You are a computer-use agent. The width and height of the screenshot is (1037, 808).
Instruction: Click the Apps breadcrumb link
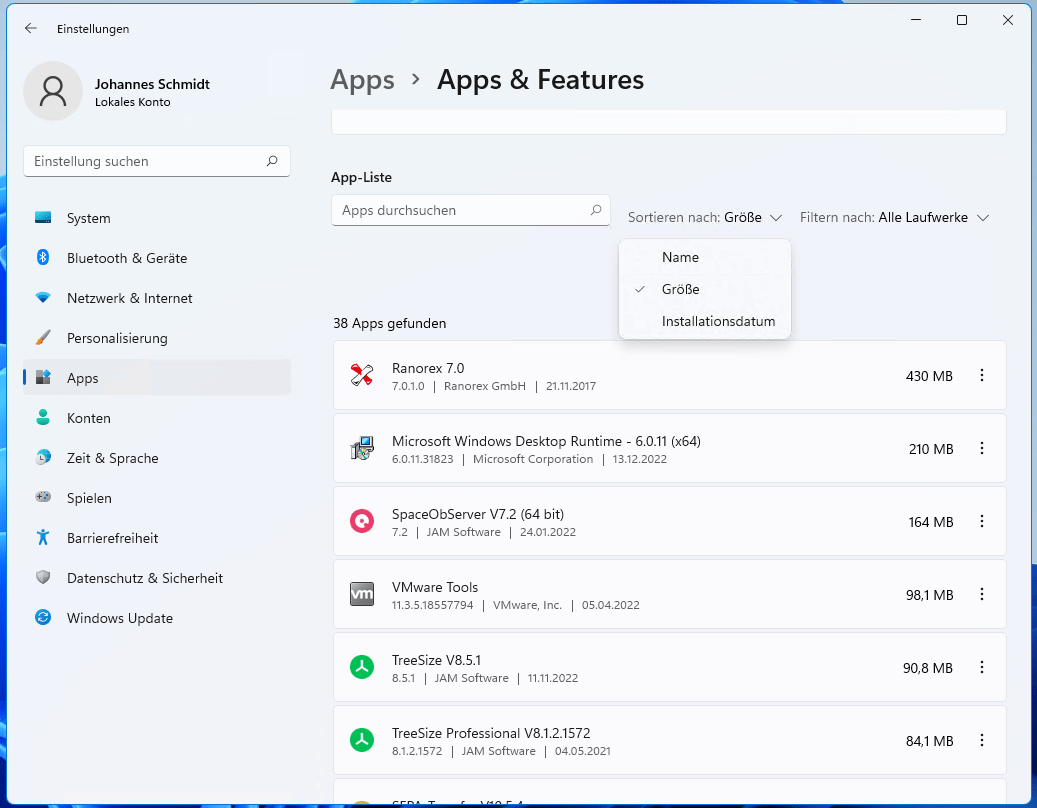pyautogui.click(x=362, y=80)
